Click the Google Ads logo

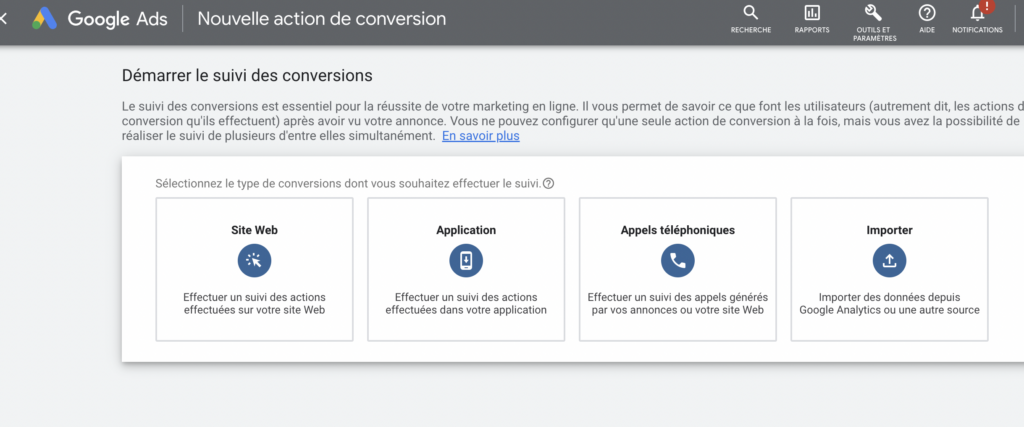pyautogui.click(x=44, y=18)
